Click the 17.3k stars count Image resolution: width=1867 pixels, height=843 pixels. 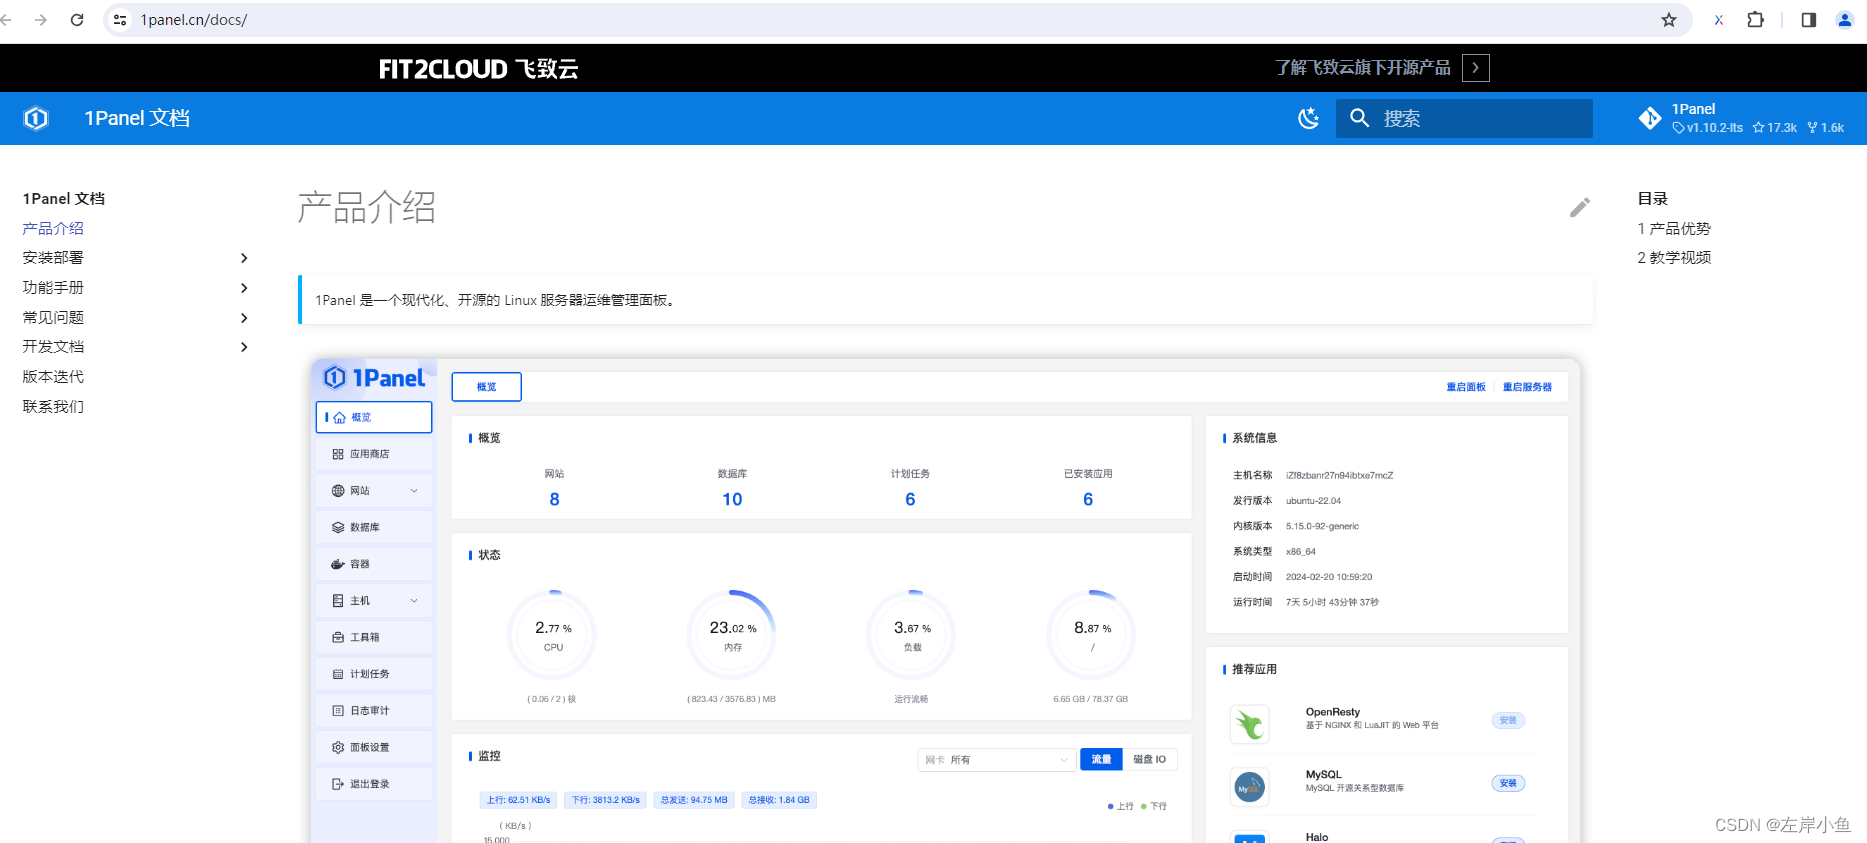pos(1775,128)
